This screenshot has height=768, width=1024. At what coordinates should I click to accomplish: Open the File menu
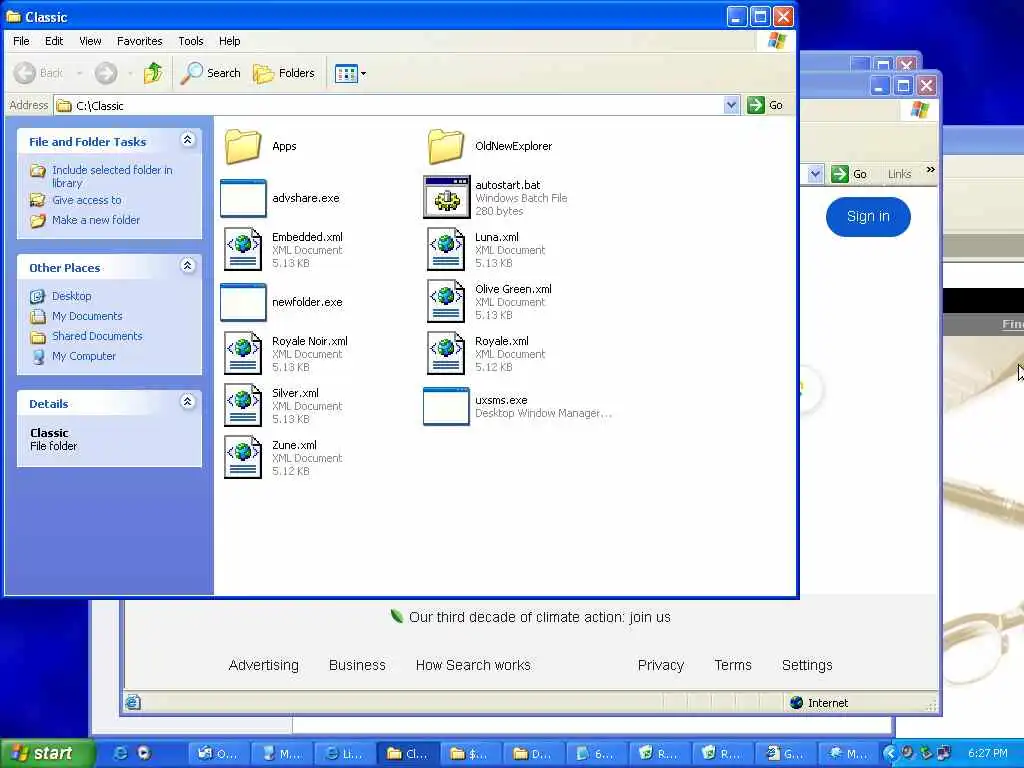[21, 40]
